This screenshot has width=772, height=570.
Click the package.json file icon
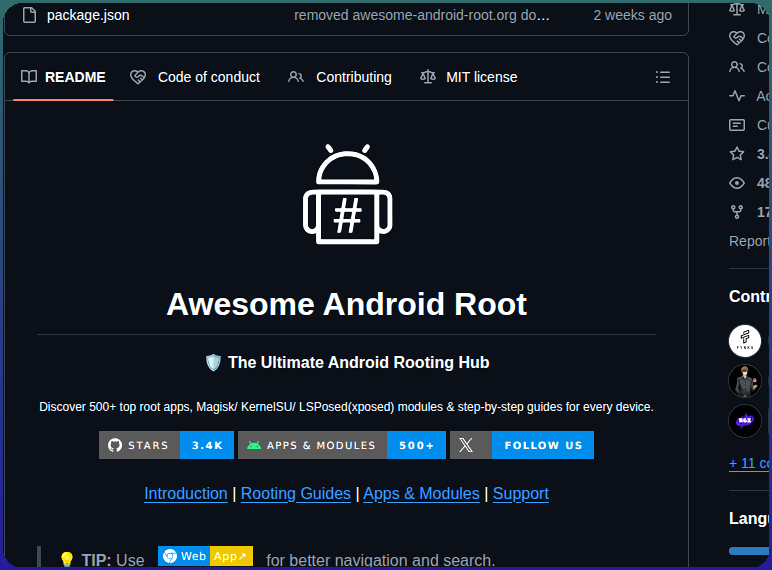click(30, 15)
